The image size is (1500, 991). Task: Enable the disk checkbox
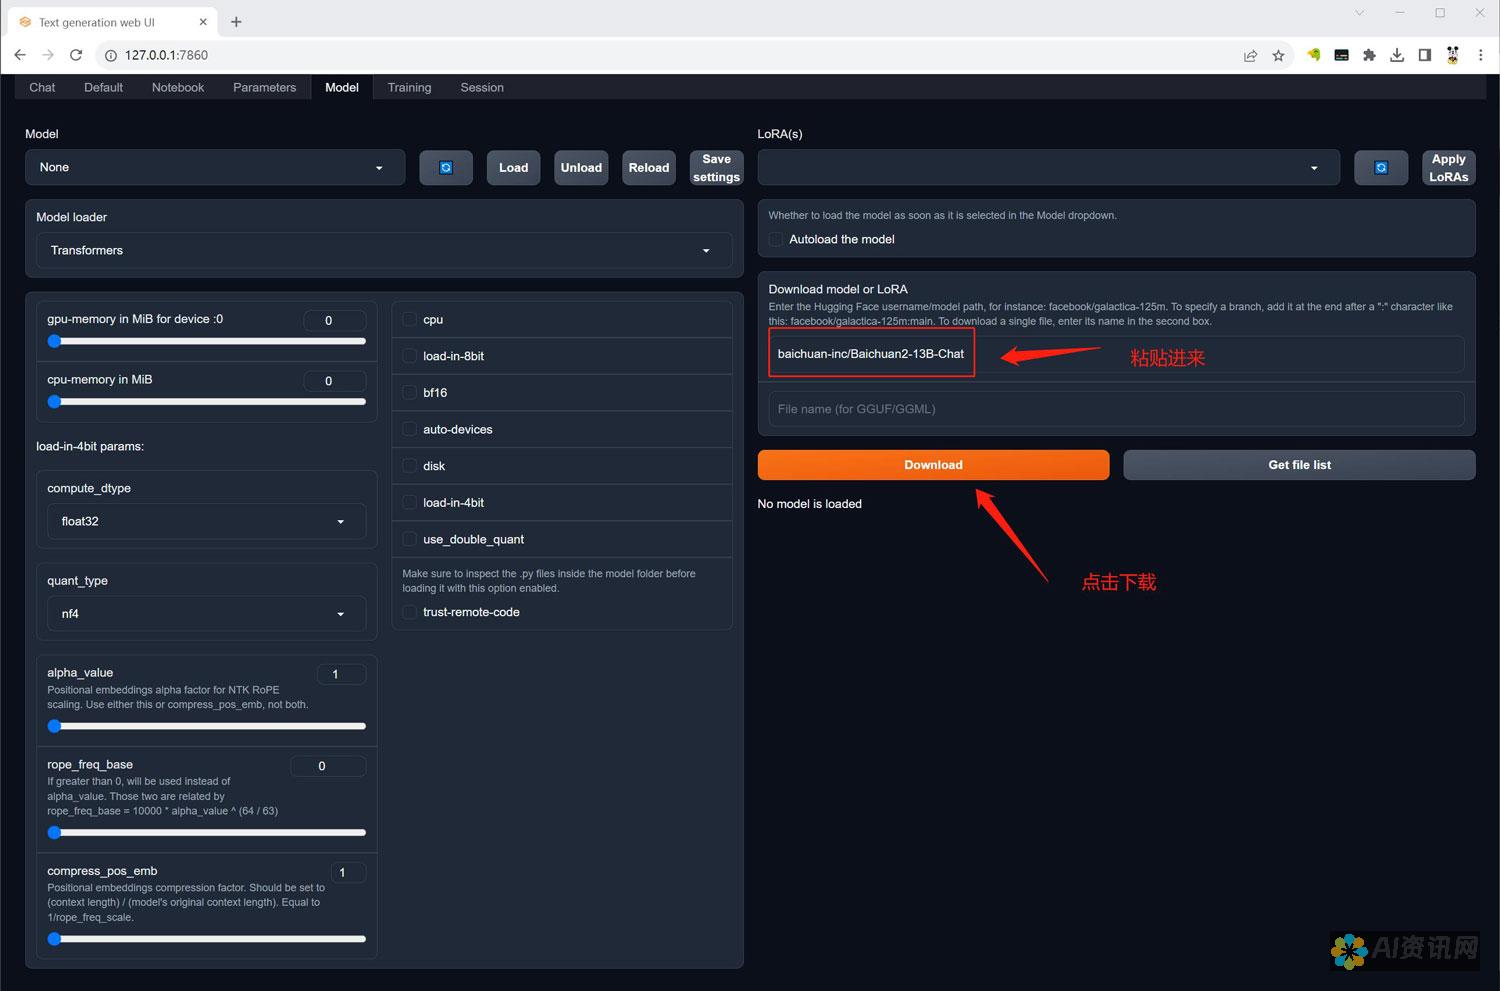pyautogui.click(x=409, y=466)
